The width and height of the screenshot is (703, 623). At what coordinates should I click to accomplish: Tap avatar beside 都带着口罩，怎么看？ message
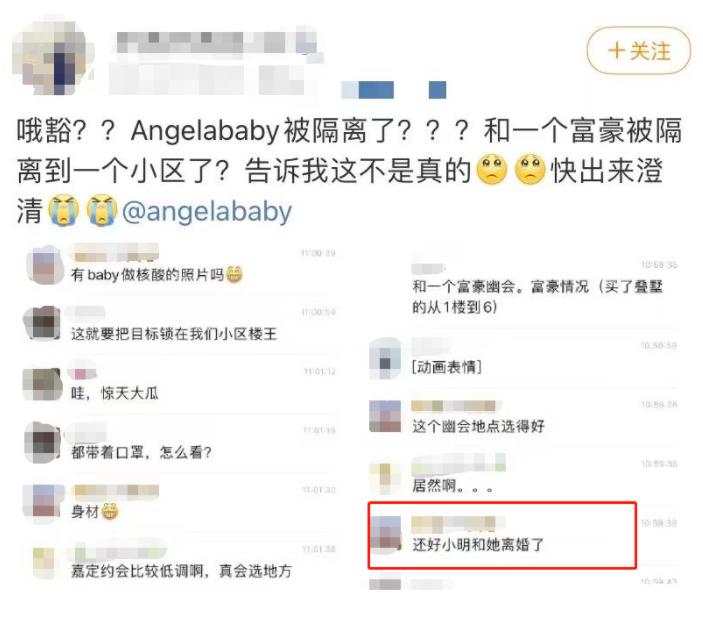pyautogui.click(x=42, y=443)
